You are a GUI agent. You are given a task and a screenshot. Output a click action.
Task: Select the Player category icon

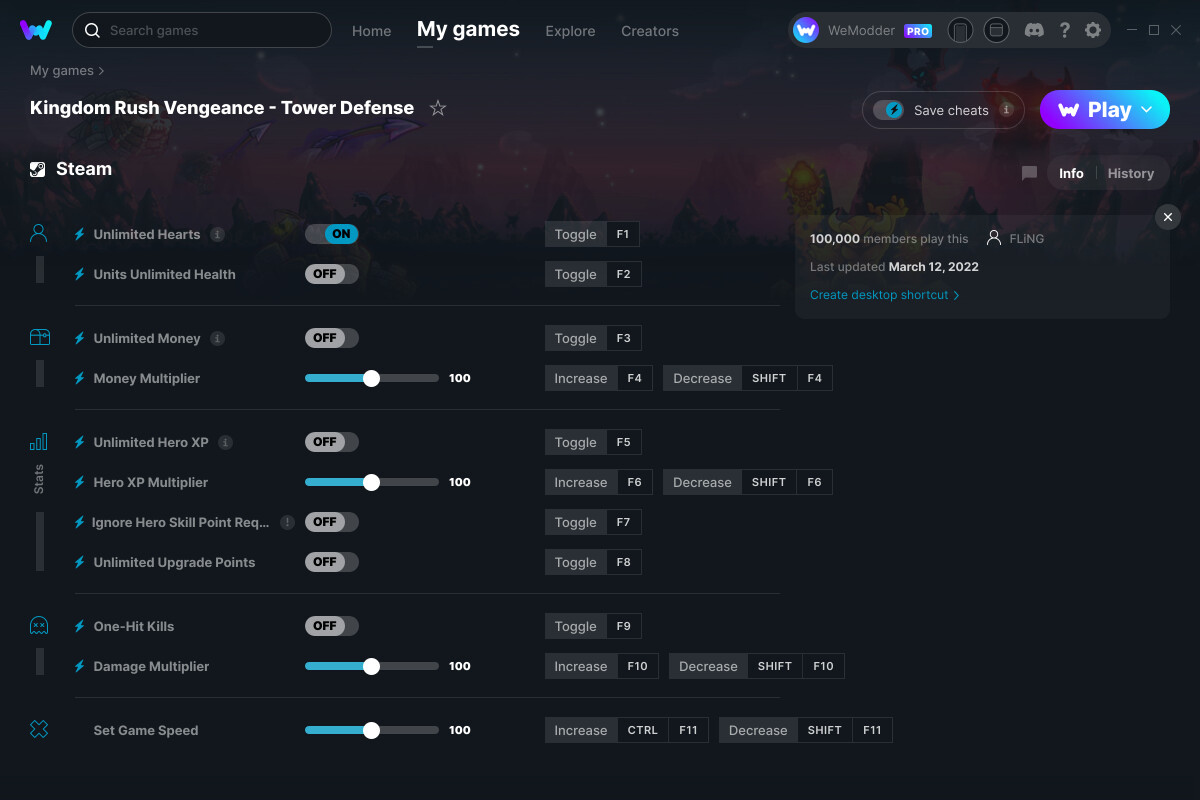pos(39,234)
